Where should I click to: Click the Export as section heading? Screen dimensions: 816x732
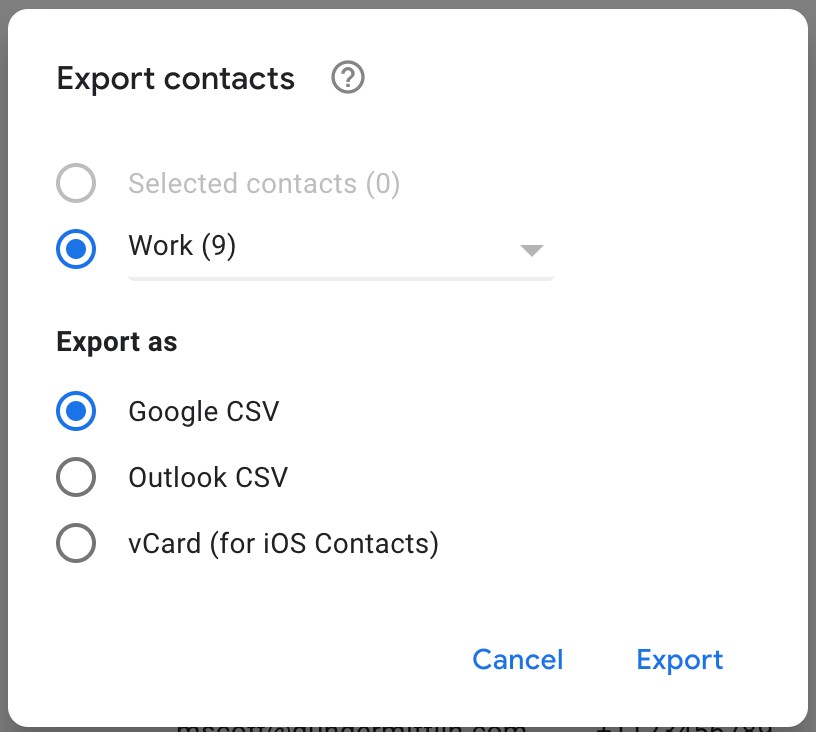(117, 343)
